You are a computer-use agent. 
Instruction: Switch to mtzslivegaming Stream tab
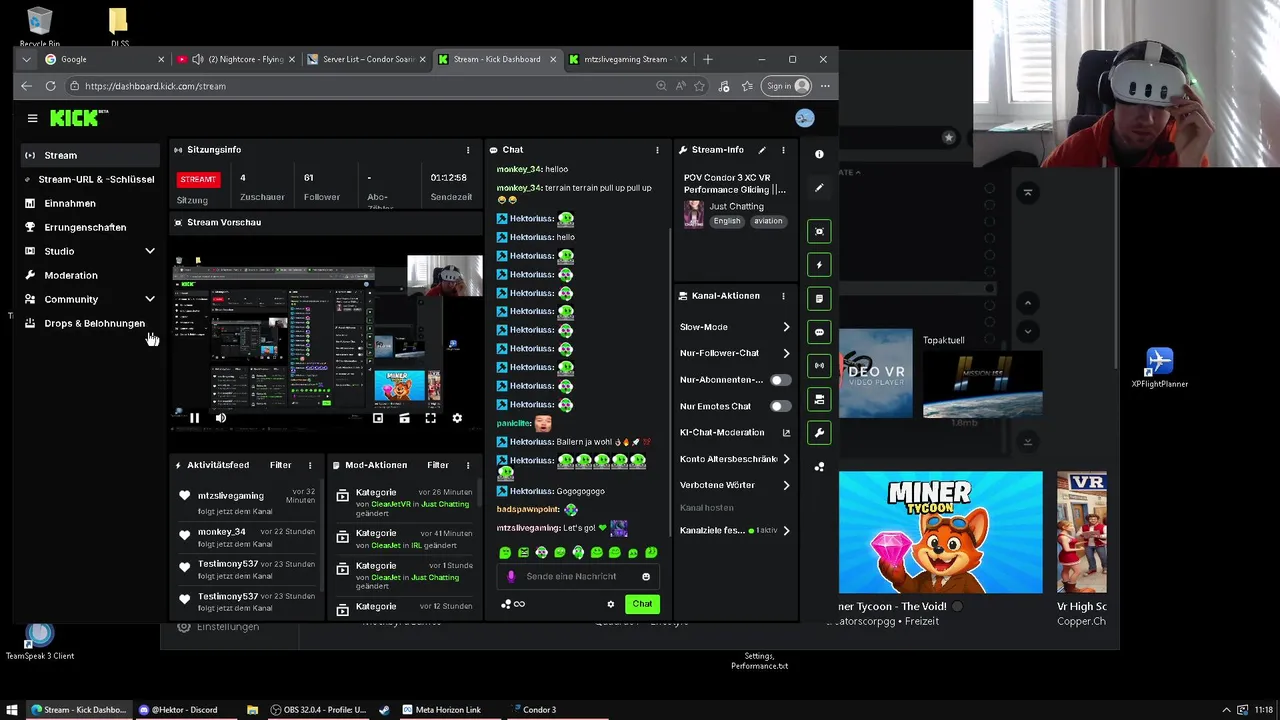tap(627, 59)
